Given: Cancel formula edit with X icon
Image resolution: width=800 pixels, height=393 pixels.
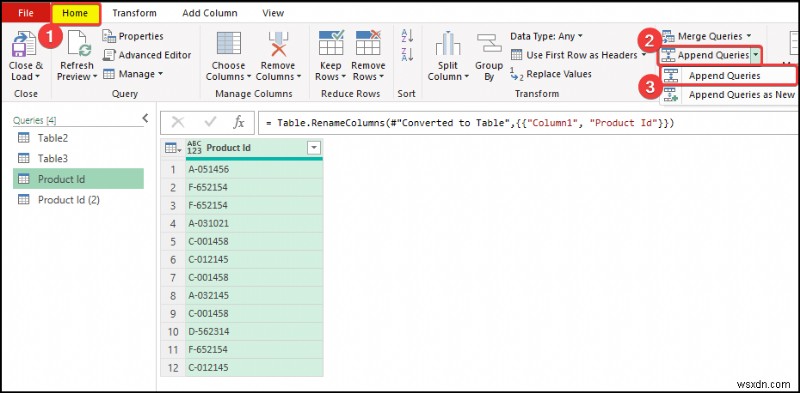Looking at the screenshot, I should tap(178, 122).
